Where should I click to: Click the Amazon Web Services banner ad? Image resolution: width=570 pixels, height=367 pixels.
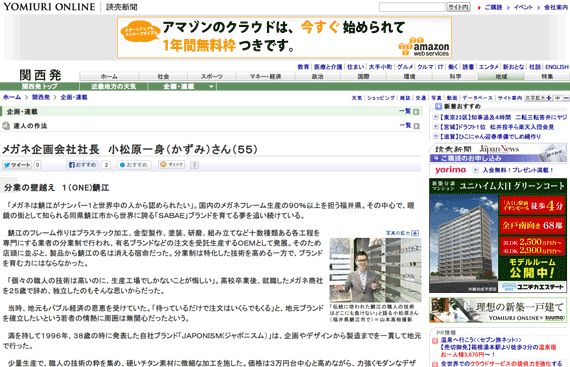coord(284,37)
